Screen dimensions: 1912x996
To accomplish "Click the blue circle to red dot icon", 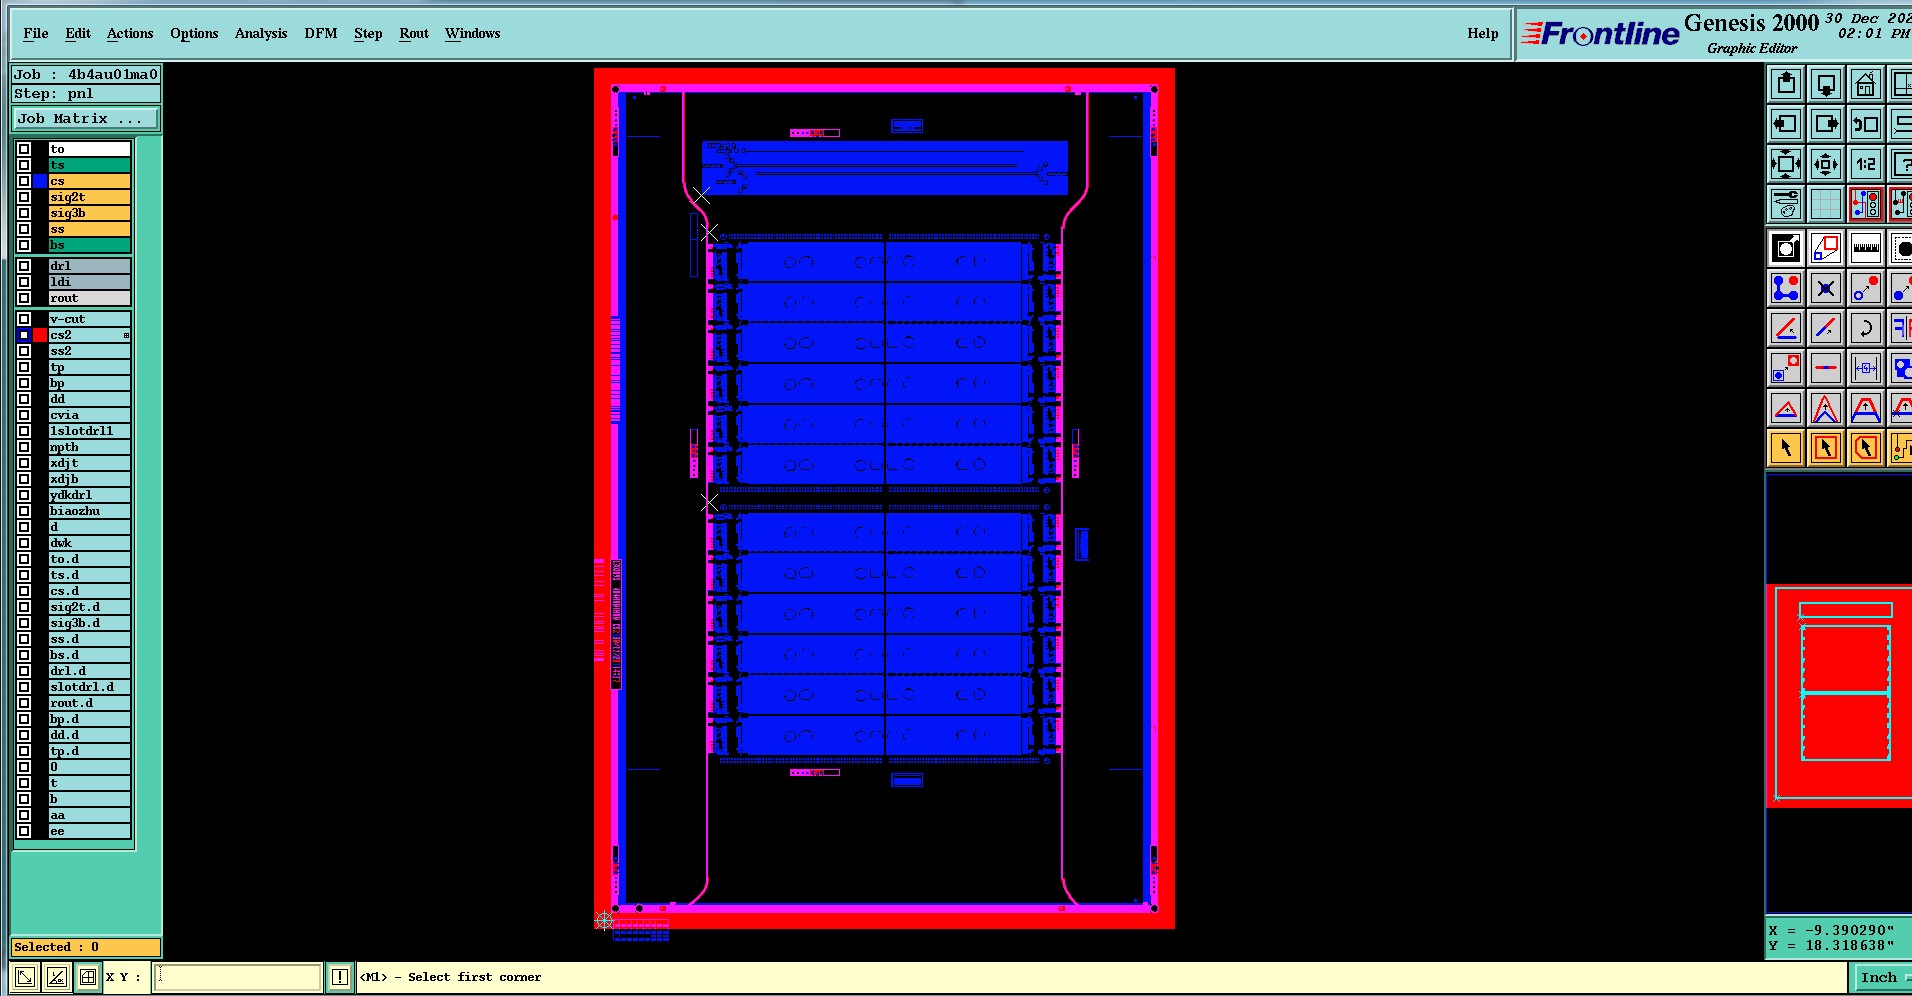I will (1866, 288).
